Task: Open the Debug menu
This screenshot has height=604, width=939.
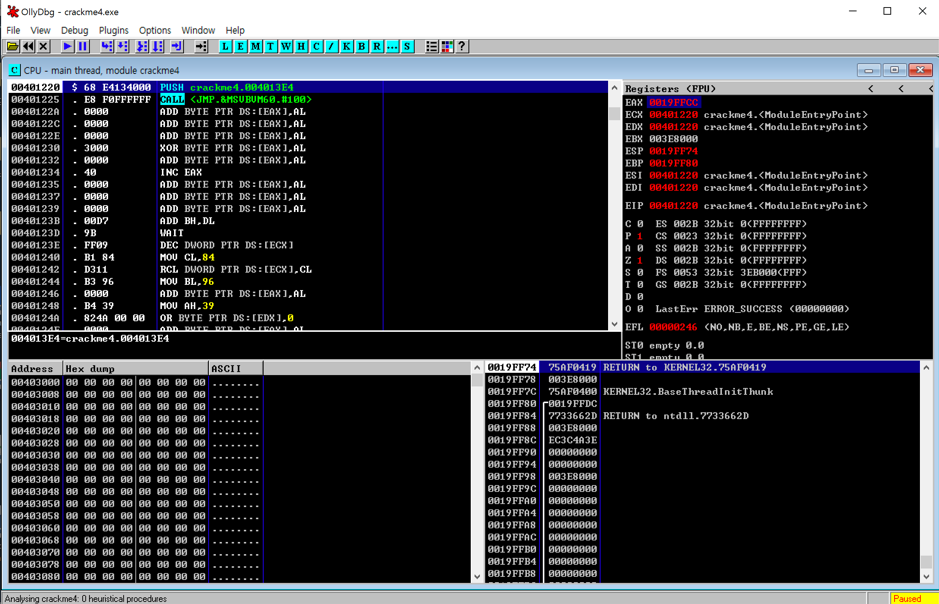Action: point(74,30)
